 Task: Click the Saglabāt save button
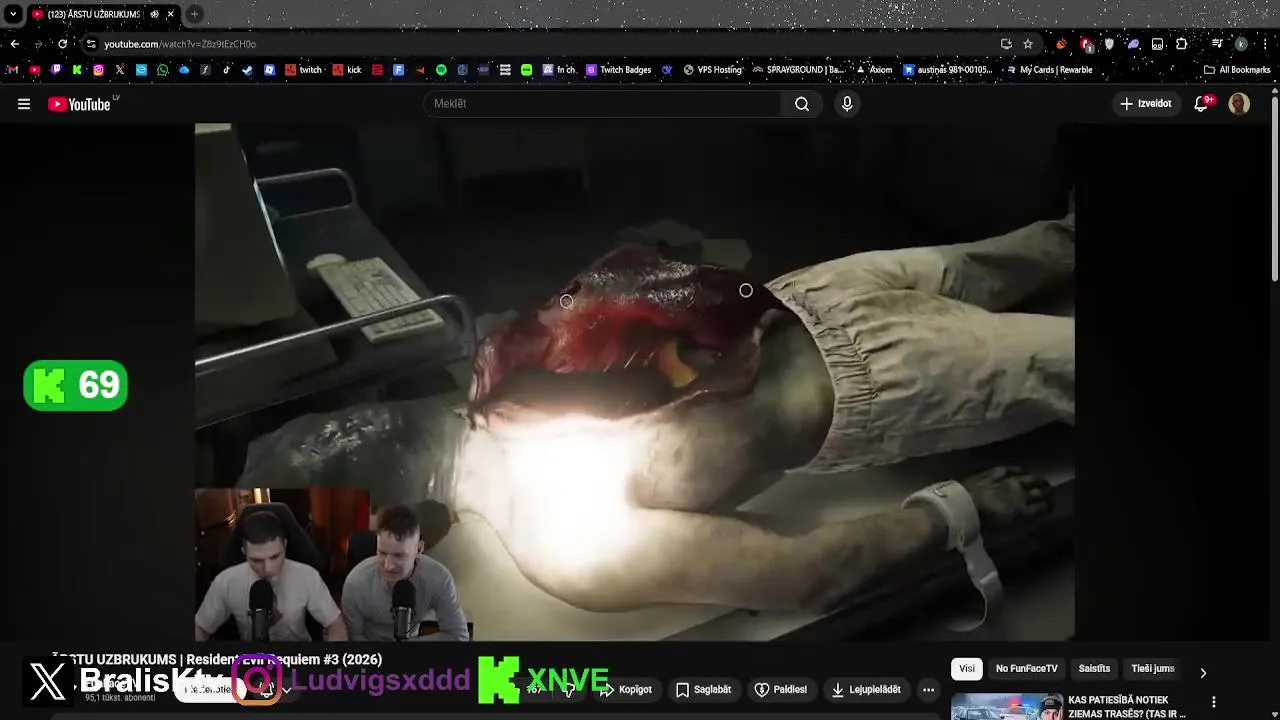click(703, 690)
